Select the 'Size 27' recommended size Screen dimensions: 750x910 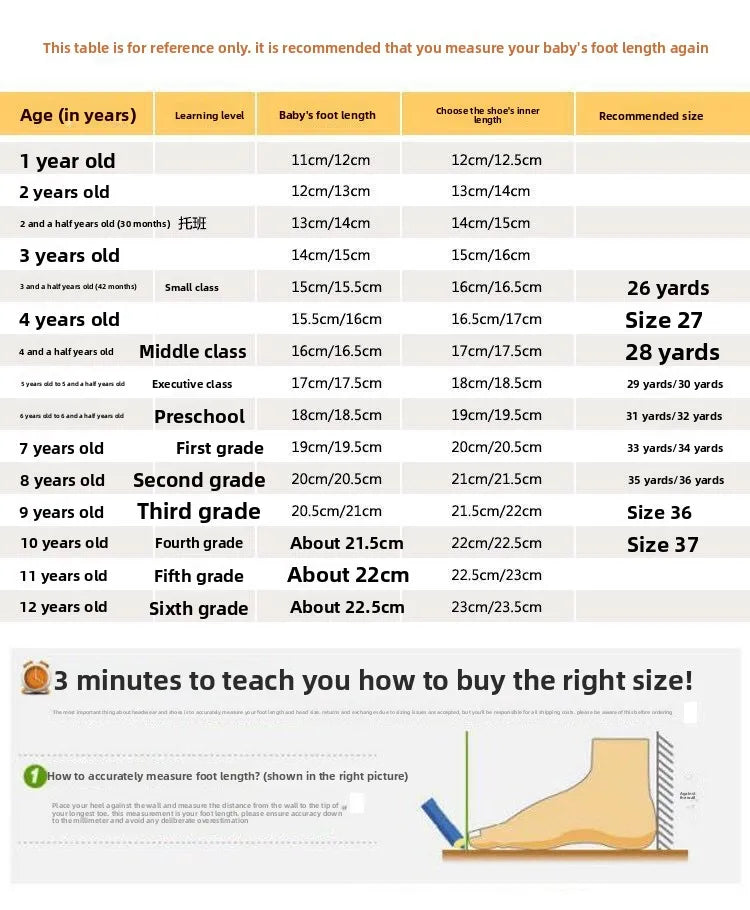tap(664, 320)
